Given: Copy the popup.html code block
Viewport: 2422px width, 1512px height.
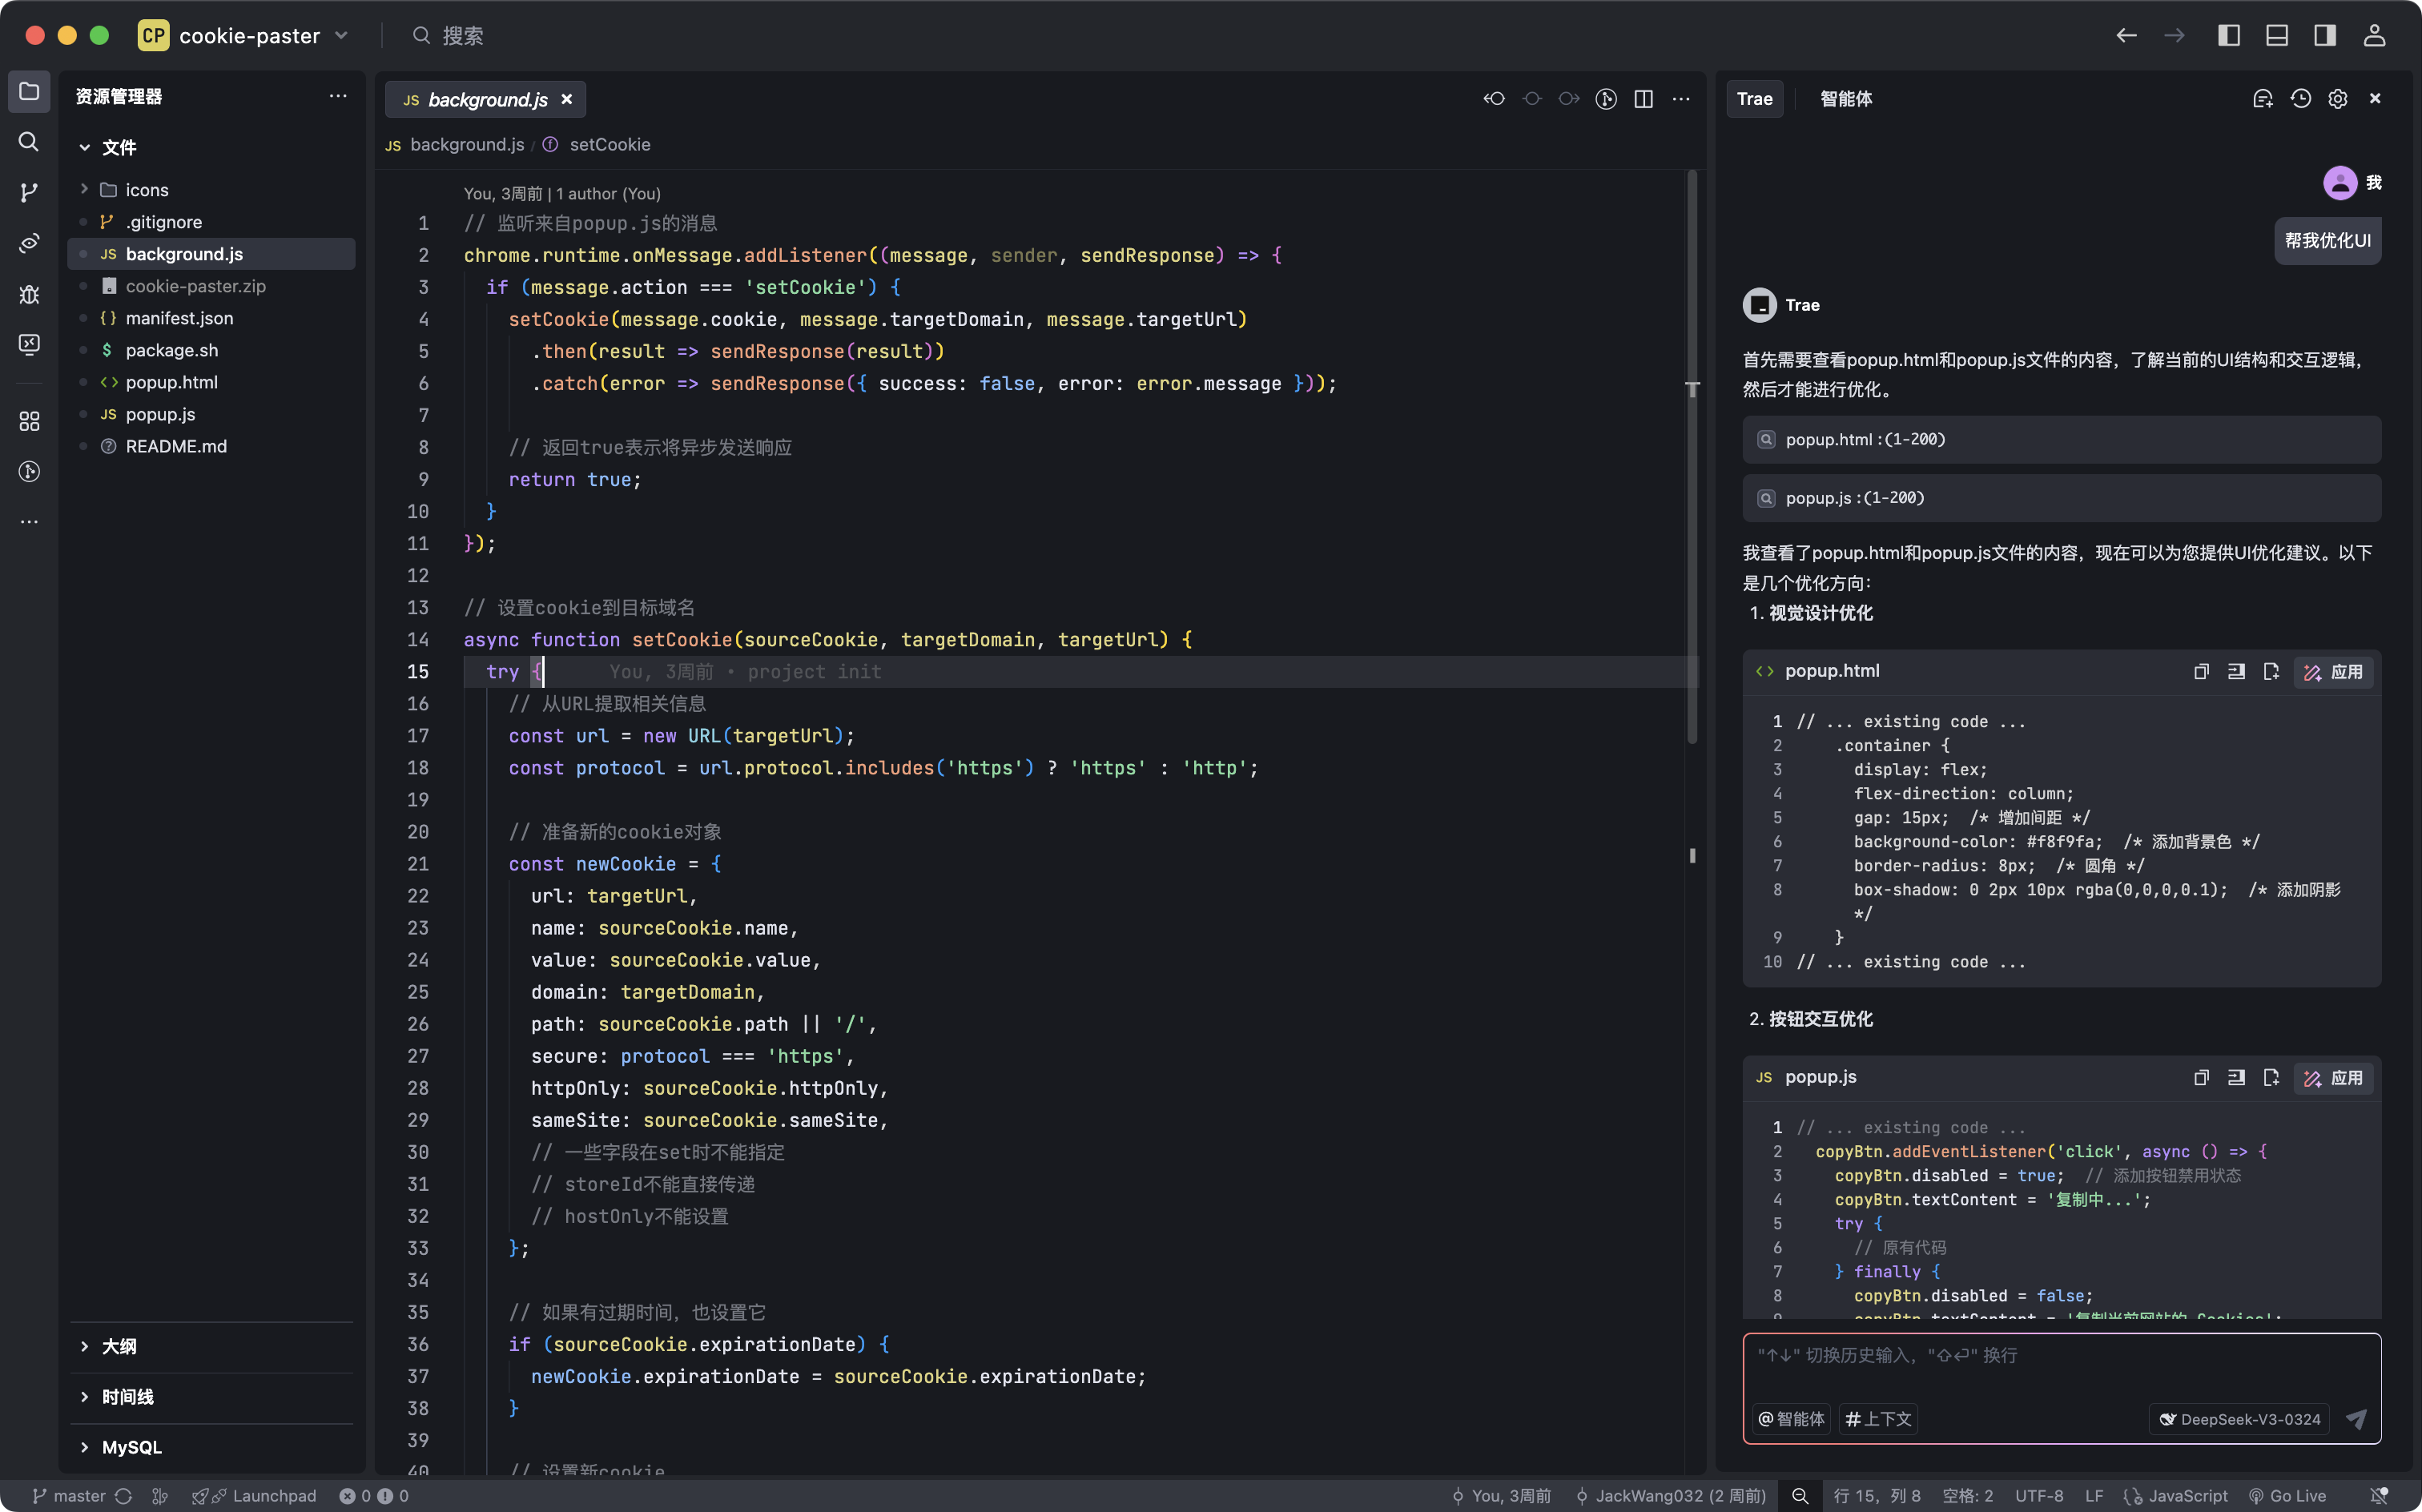Looking at the screenshot, I should [x=2201, y=672].
